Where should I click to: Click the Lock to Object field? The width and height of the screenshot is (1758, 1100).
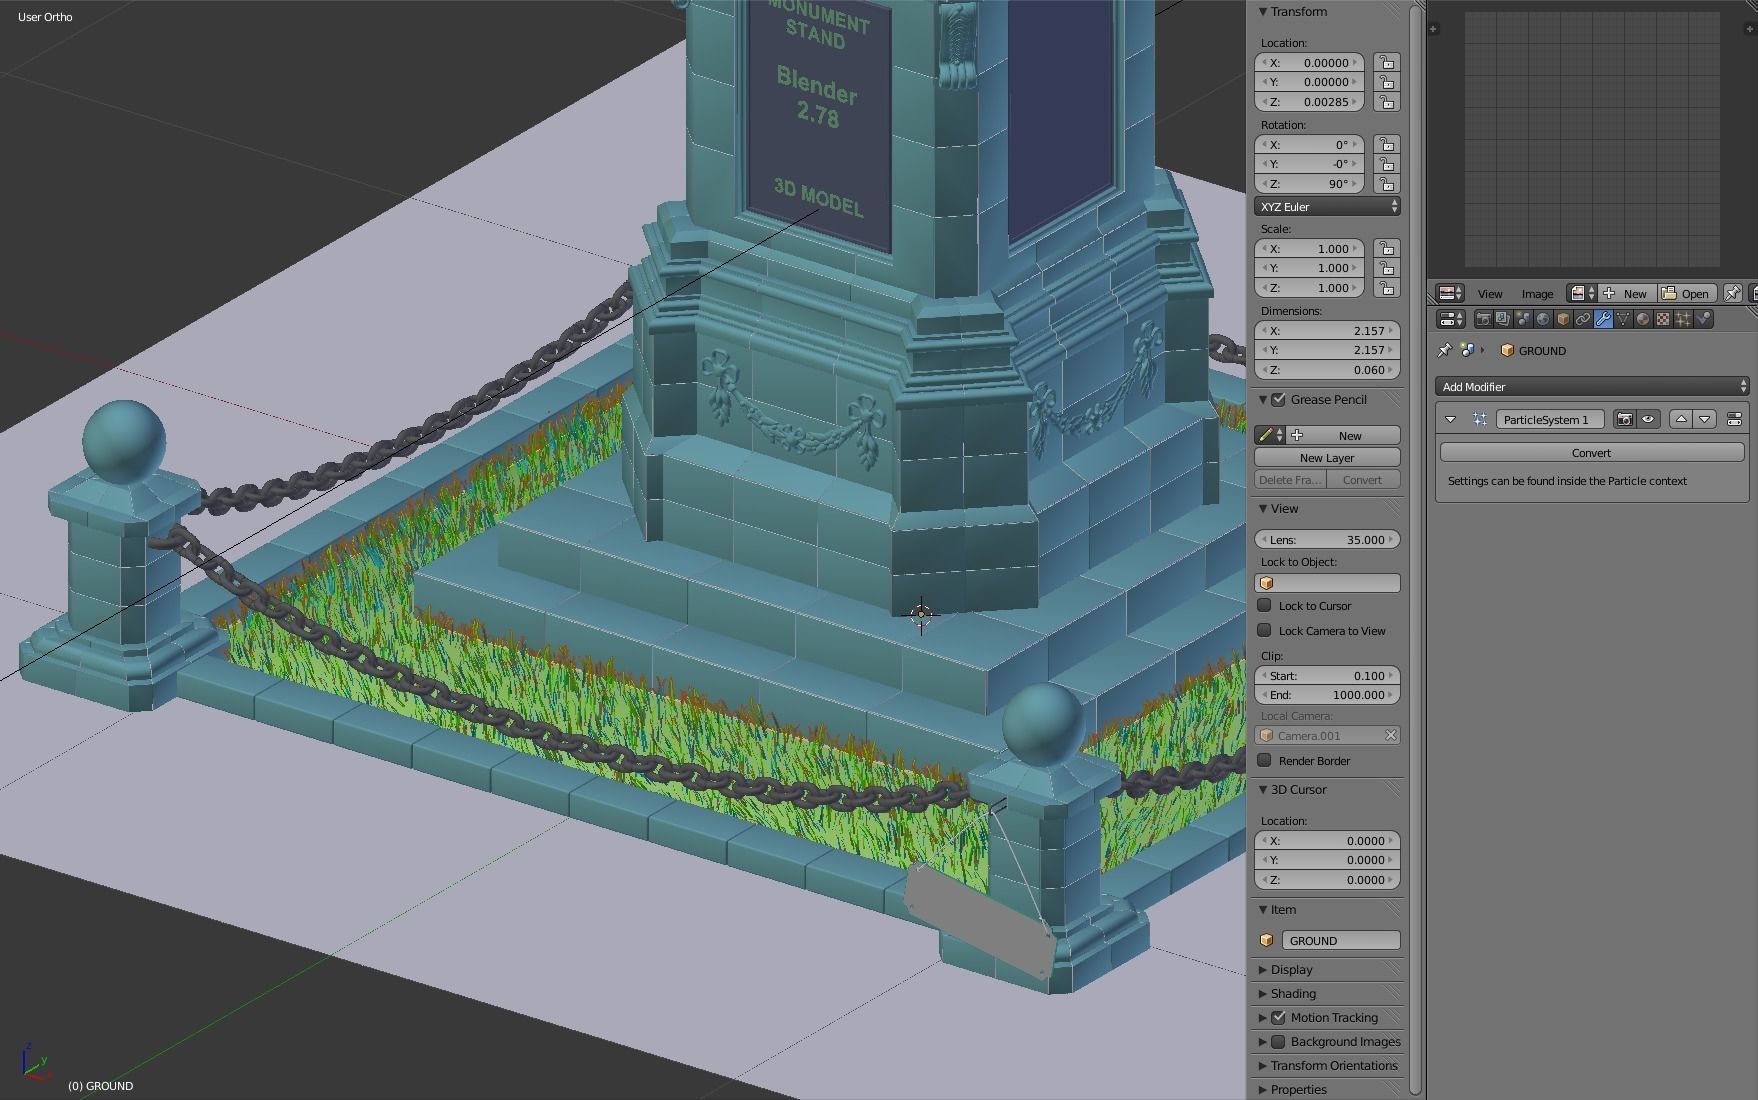[x=1327, y=583]
